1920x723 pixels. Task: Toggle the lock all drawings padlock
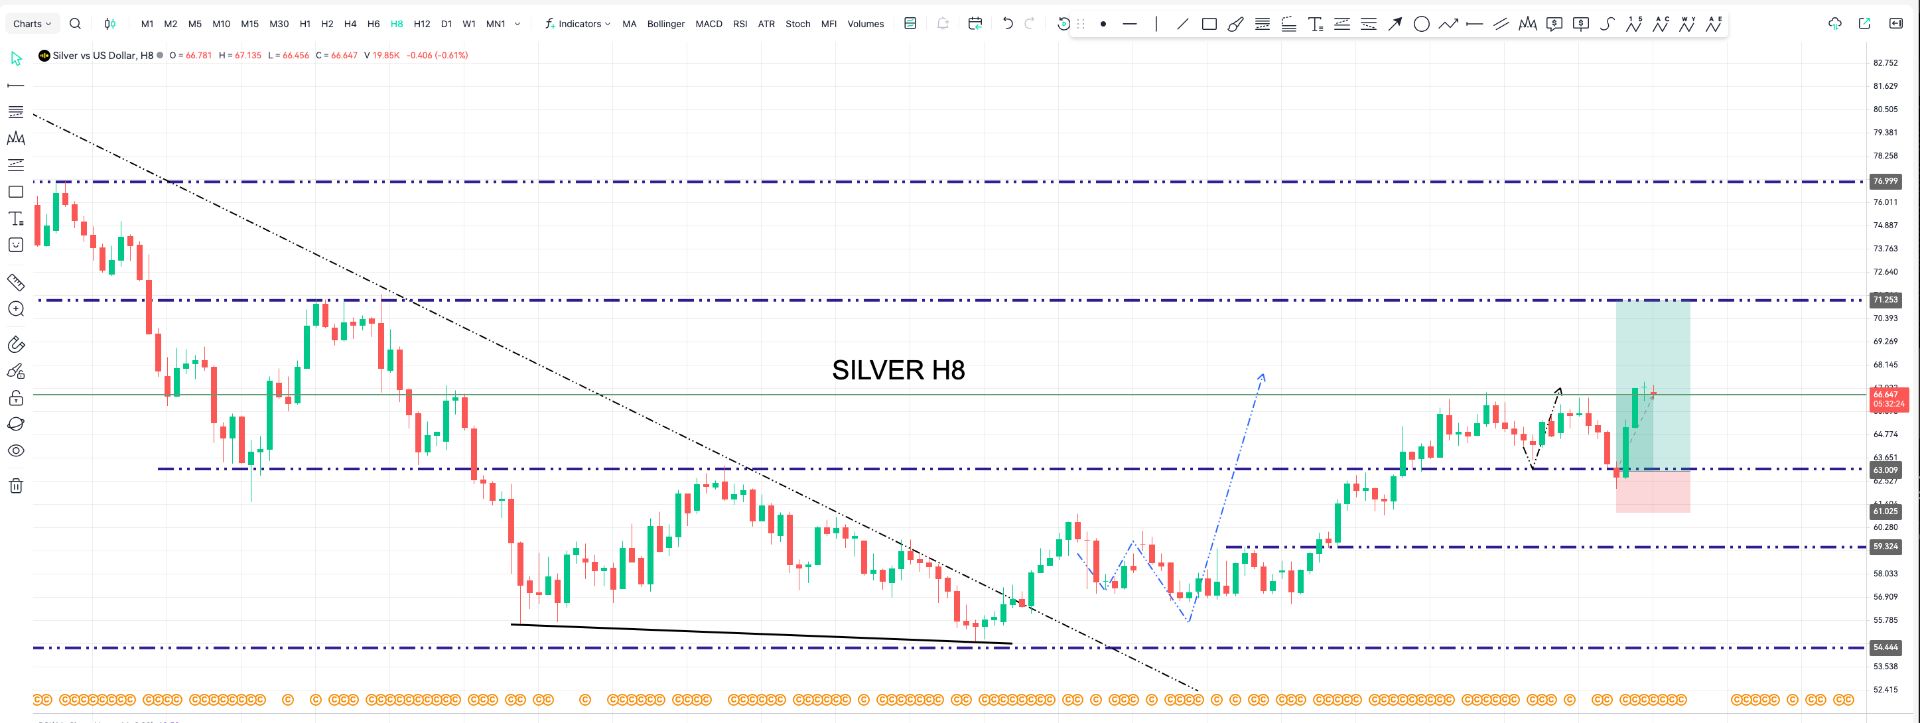pos(16,398)
